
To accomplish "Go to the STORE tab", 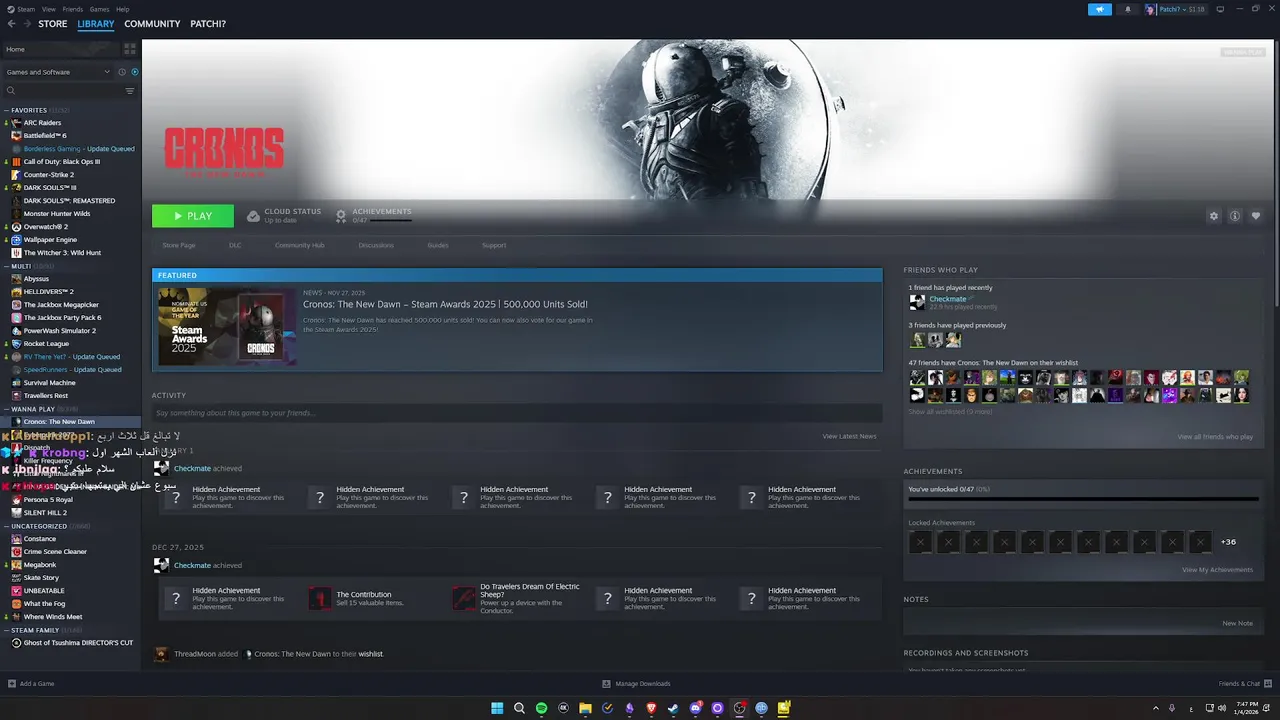I will [53, 24].
